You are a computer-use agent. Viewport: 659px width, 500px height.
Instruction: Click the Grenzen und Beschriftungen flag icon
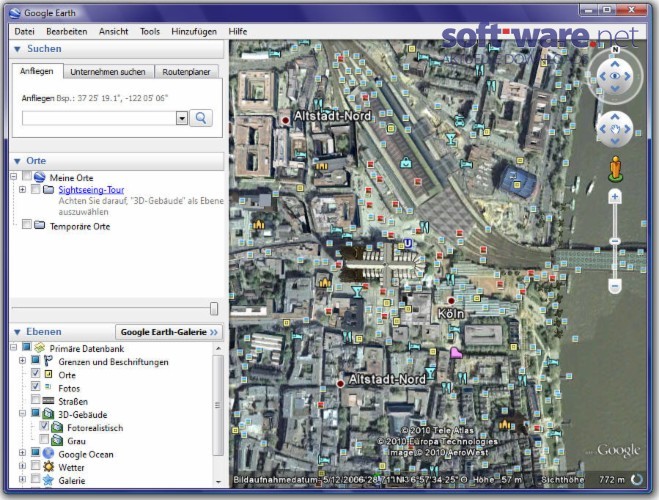coord(48,361)
